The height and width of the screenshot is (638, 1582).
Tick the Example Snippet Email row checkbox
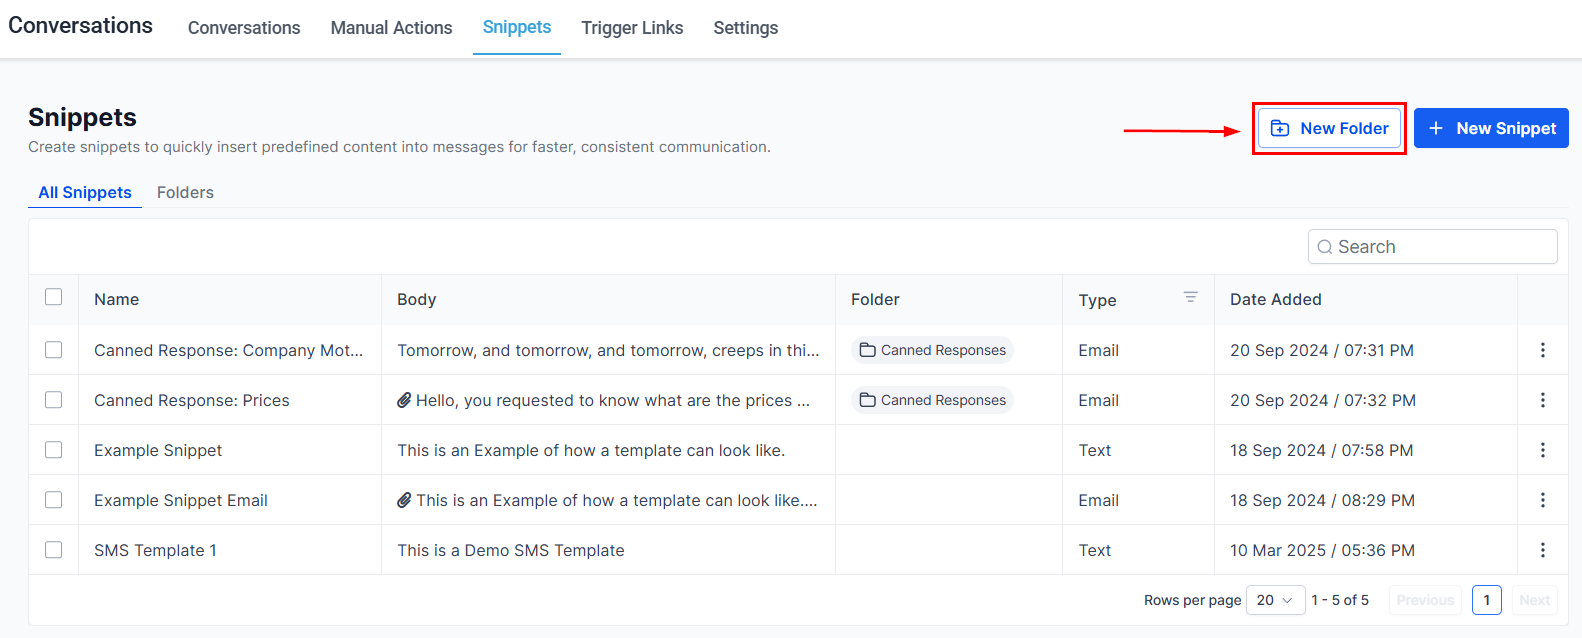coord(54,500)
